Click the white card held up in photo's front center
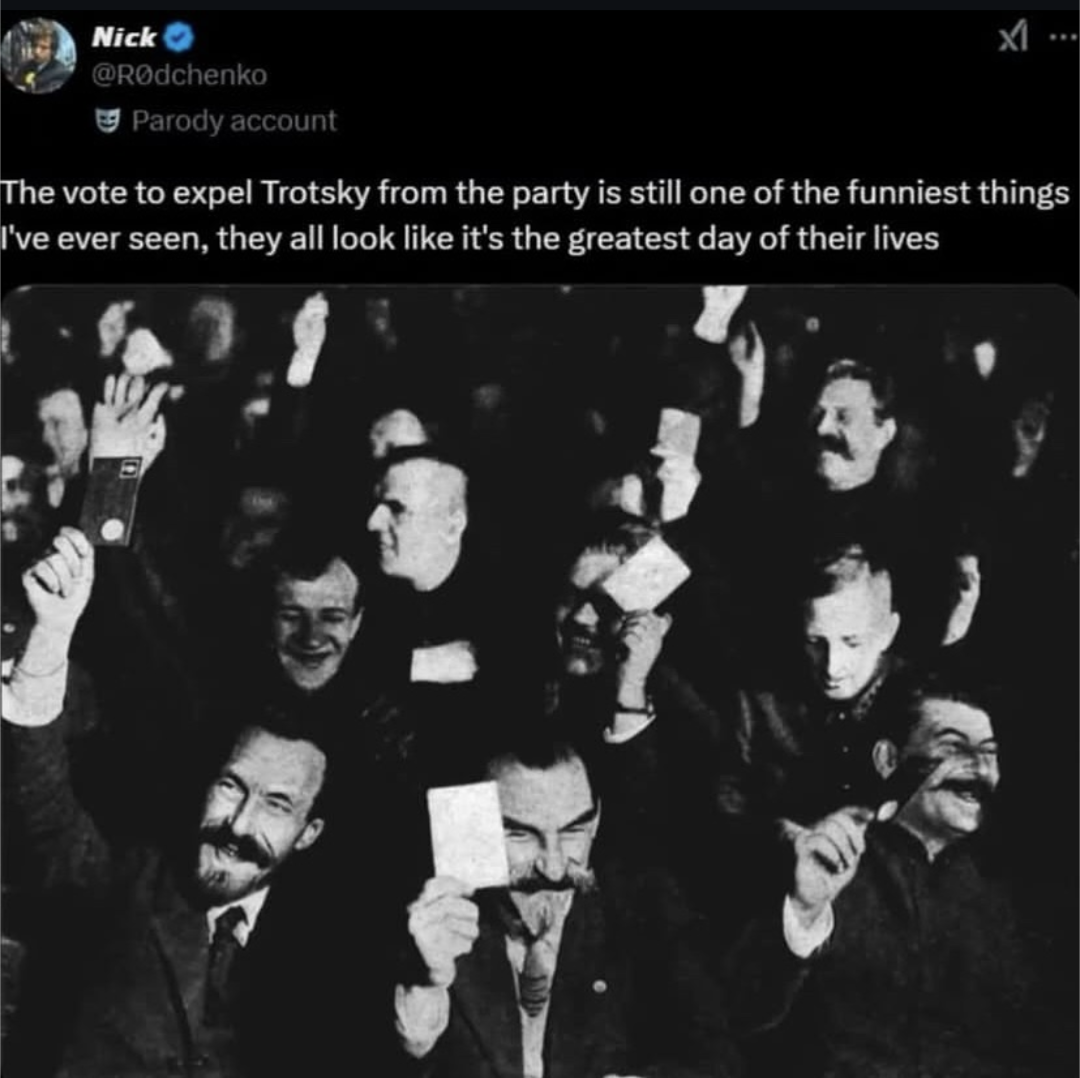Viewport: 1080px width, 1078px height. click(x=468, y=832)
